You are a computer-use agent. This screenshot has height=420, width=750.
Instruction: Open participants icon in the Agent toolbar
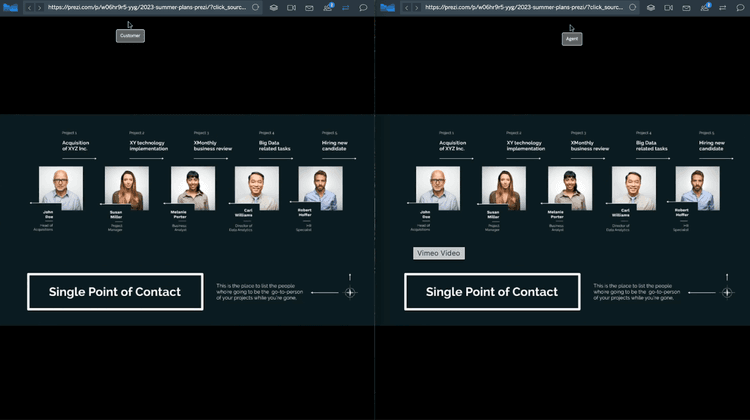click(x=704, y=7)
